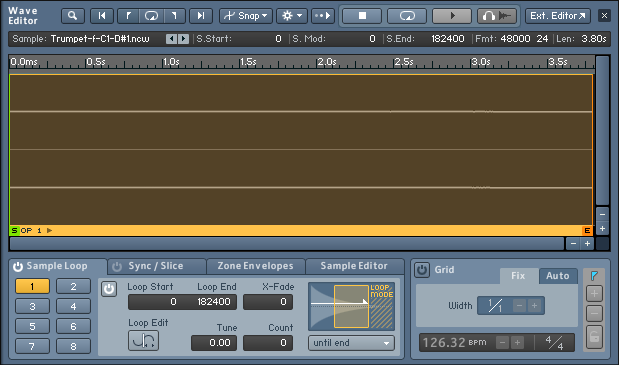The image size is (619, 365).
Task: Start playback with the play button
Action: coord(452,16)
